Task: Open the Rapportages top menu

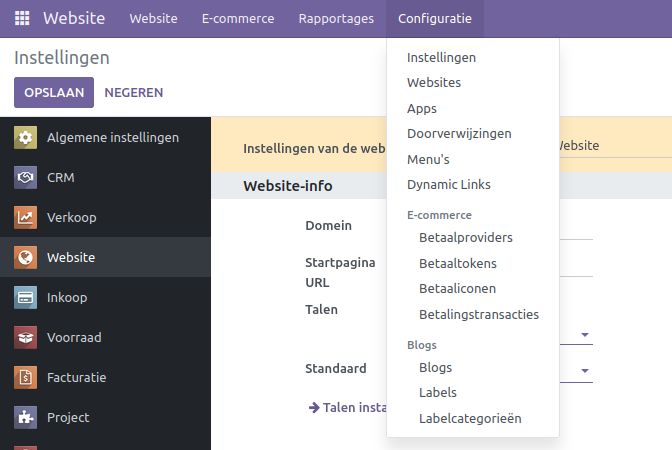Action: (x=336, y=18)
